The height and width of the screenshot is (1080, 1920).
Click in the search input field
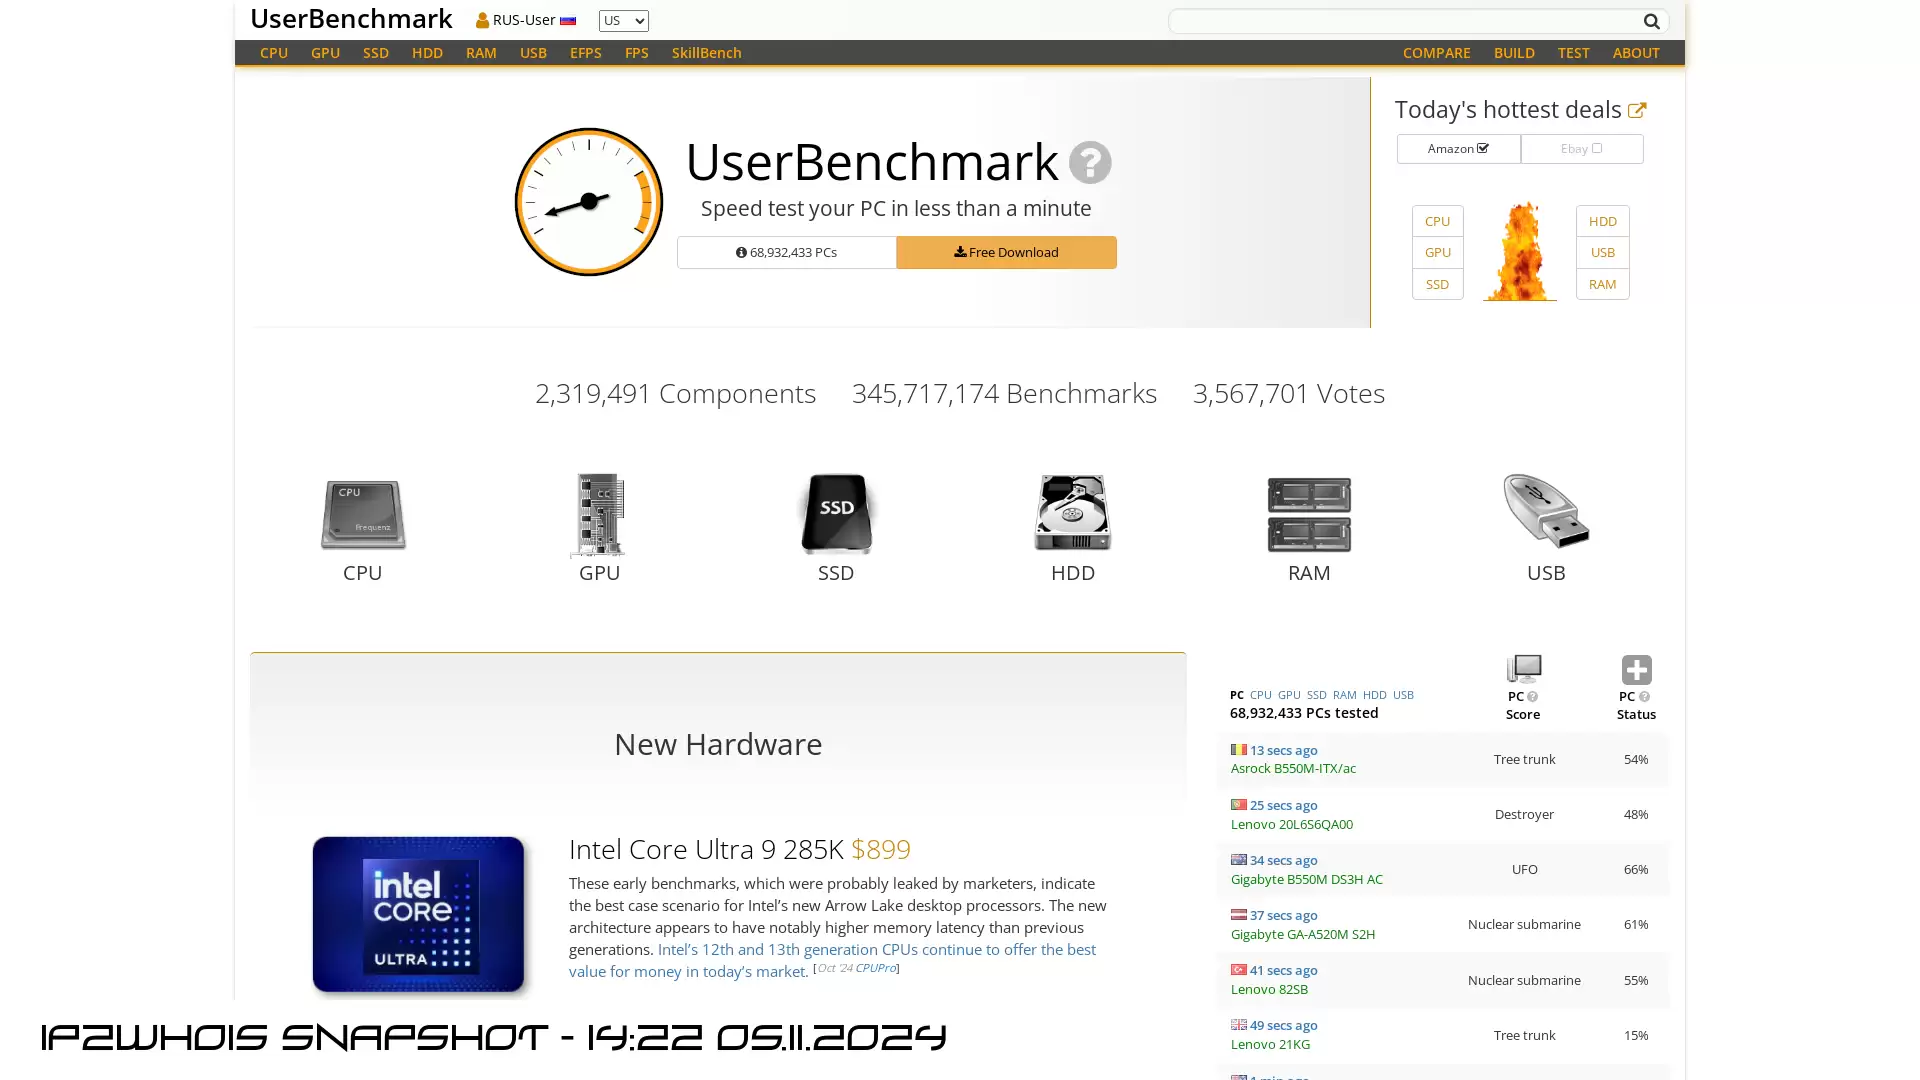coord(1404,21)
